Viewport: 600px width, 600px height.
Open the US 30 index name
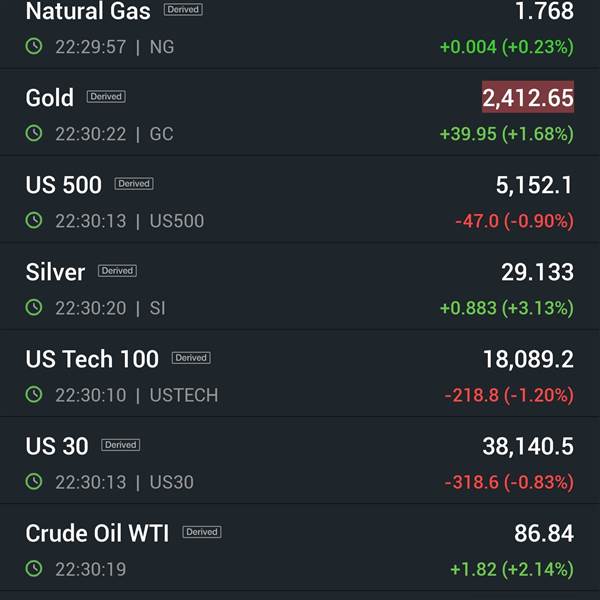pyautogui.click(x=57, y=446)
